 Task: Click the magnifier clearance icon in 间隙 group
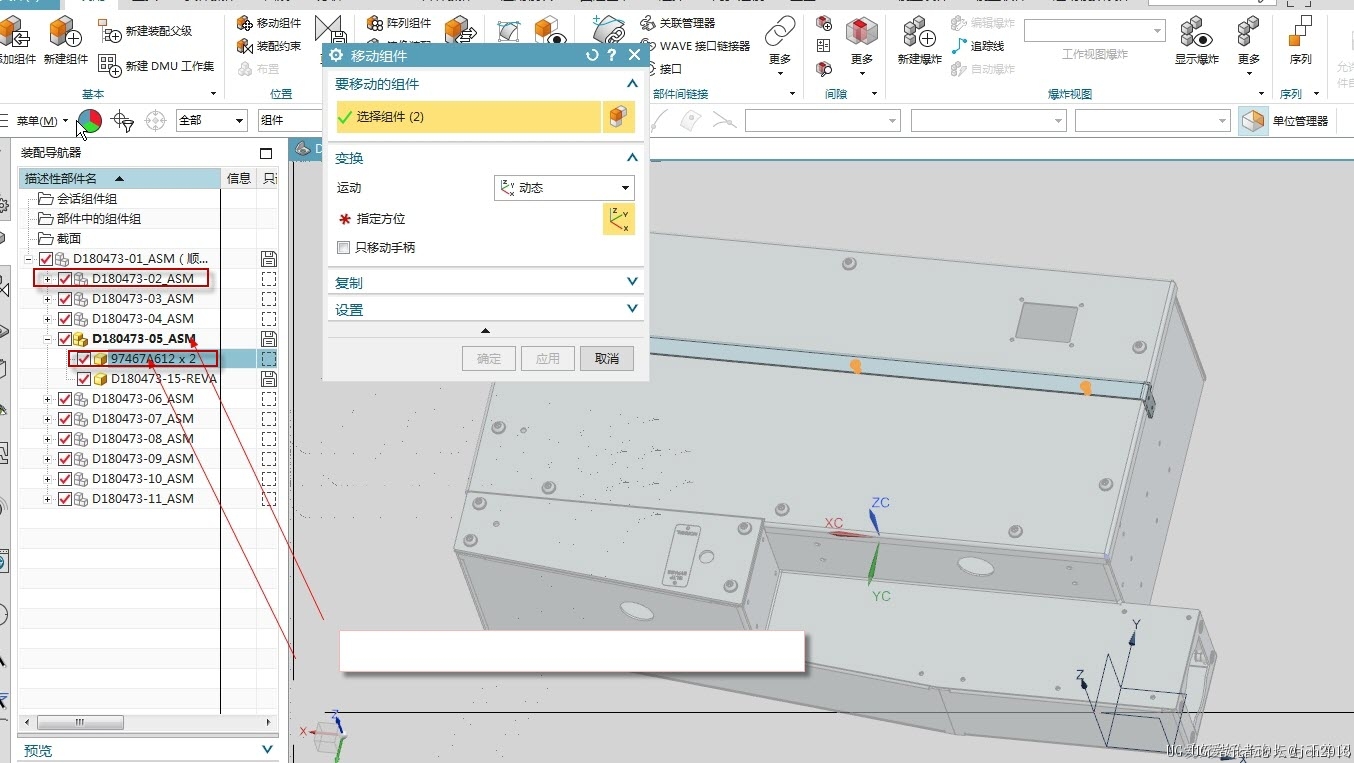824,69
